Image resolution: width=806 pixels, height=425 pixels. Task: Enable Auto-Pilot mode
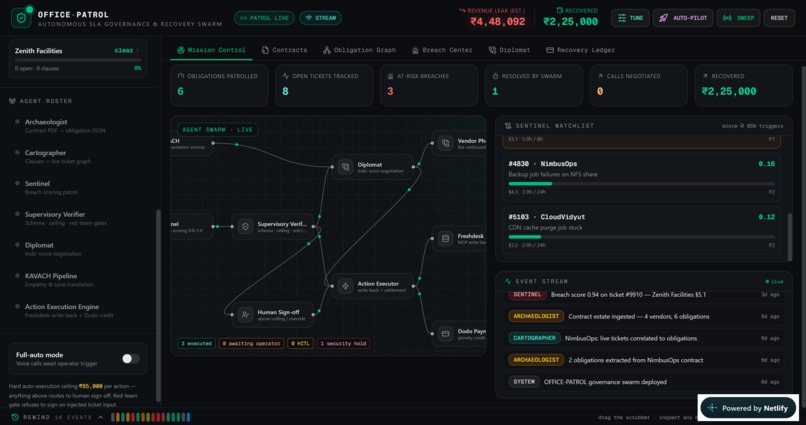pos(683,18)
